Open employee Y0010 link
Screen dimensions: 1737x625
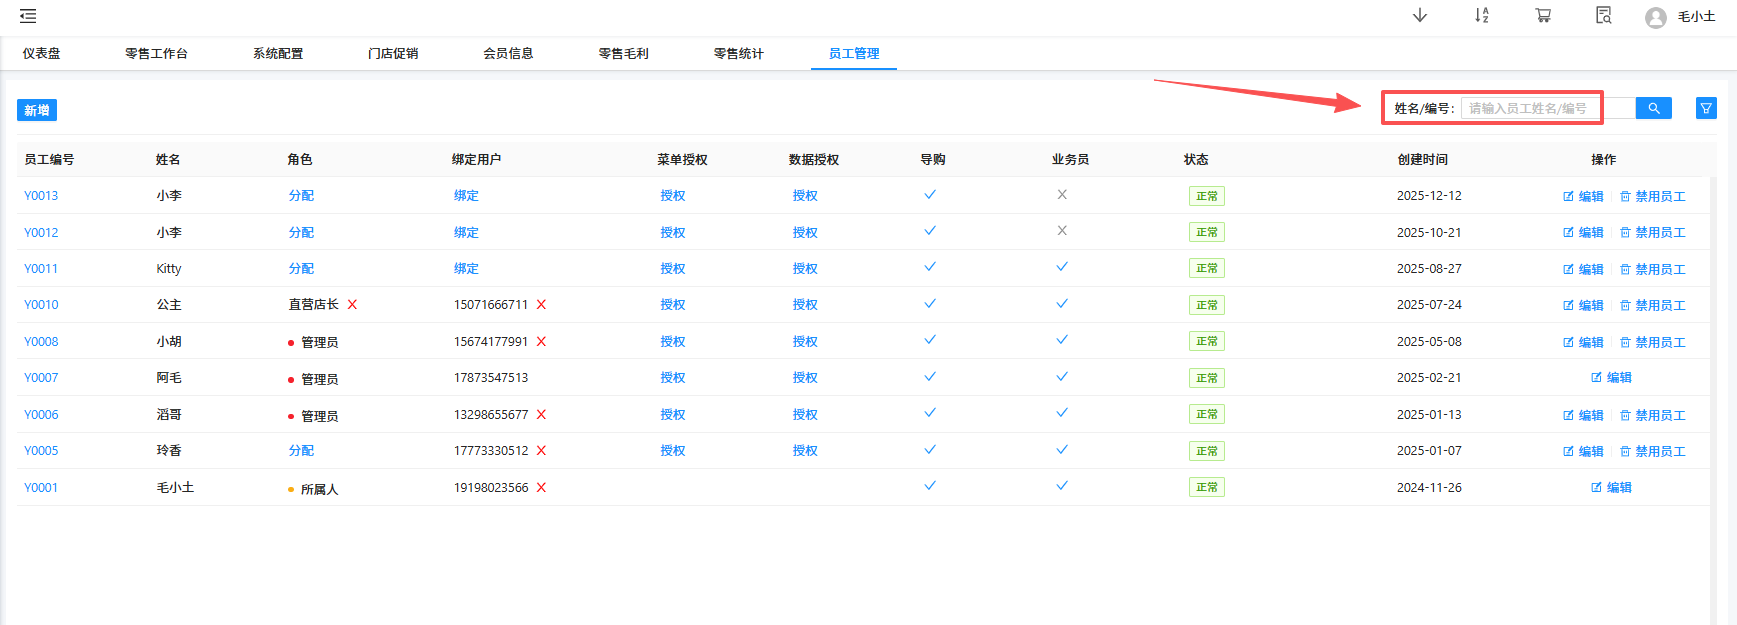click(41, 305)
